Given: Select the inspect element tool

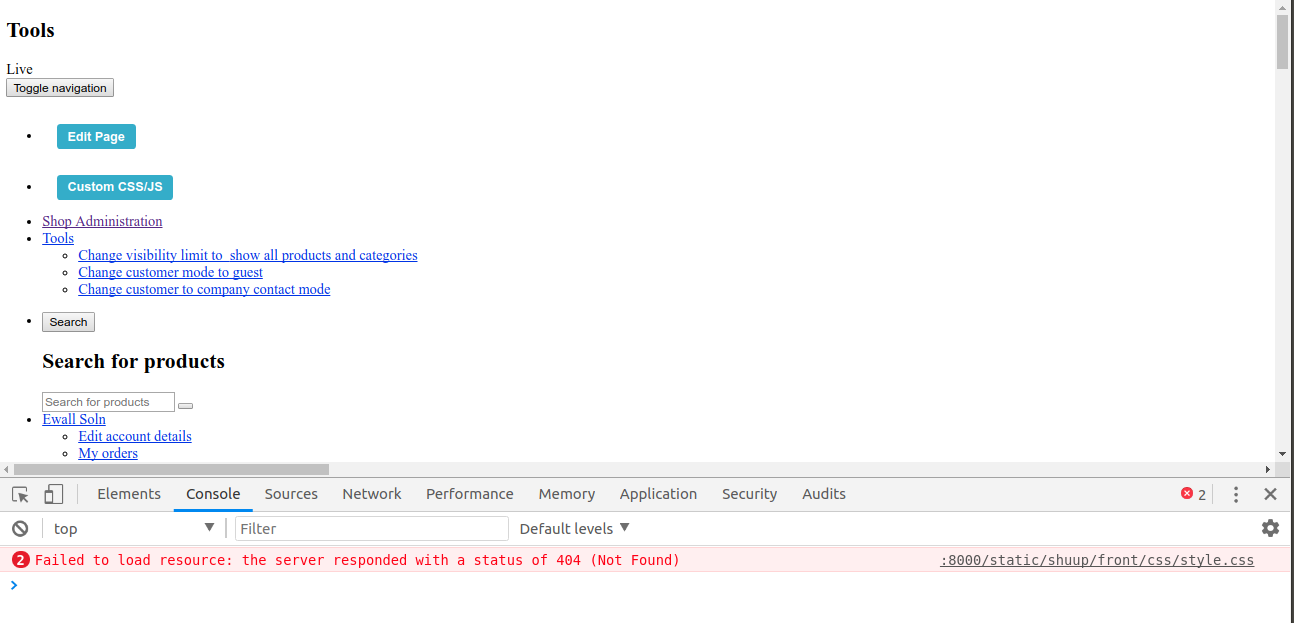Looking at the screenshot, I should [18, 494].
